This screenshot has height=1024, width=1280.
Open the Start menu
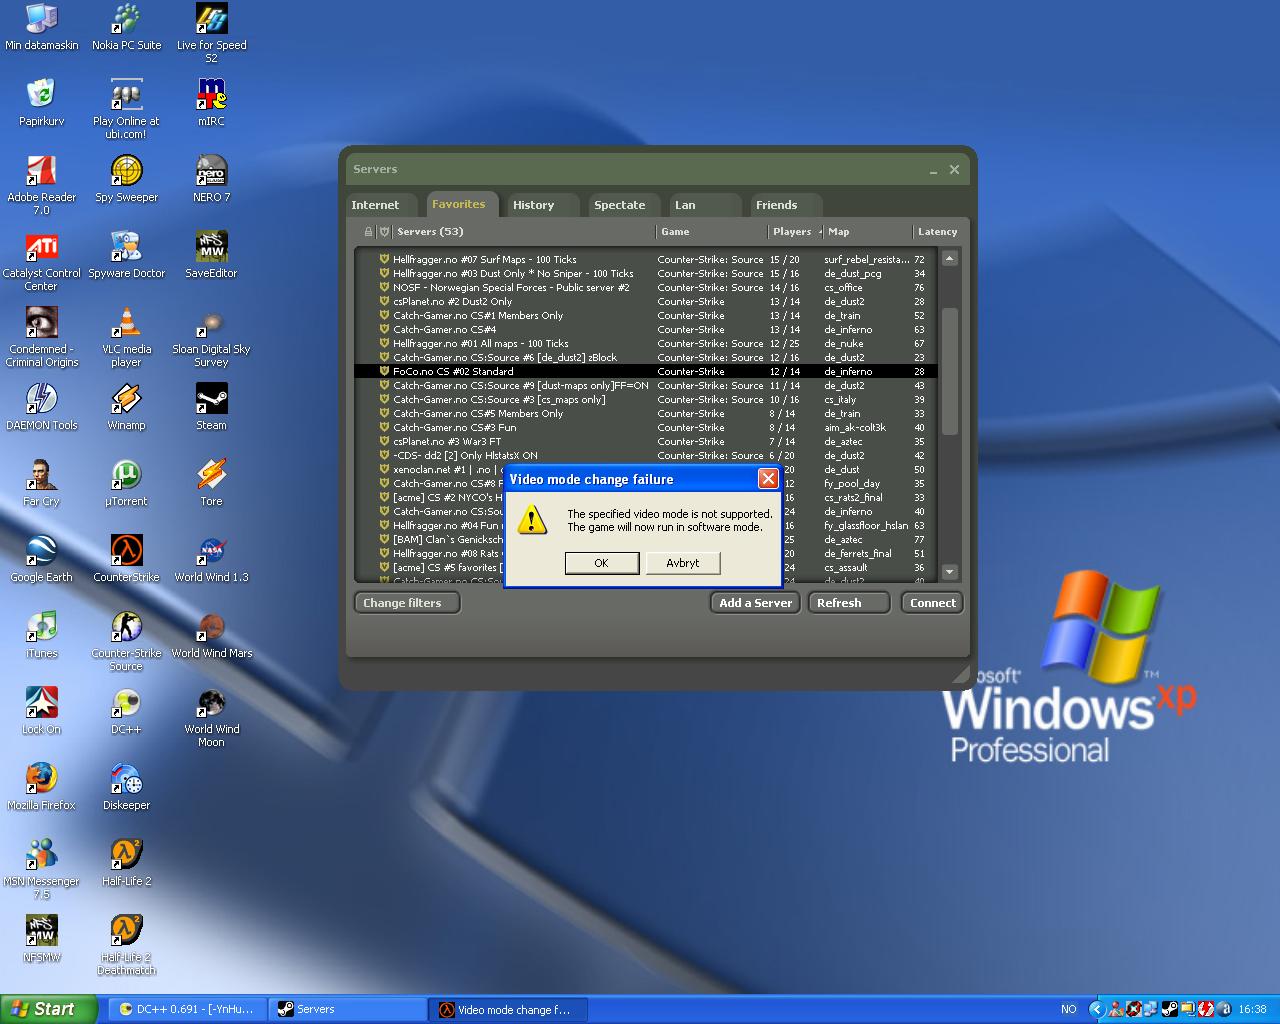pos(49,1009)
